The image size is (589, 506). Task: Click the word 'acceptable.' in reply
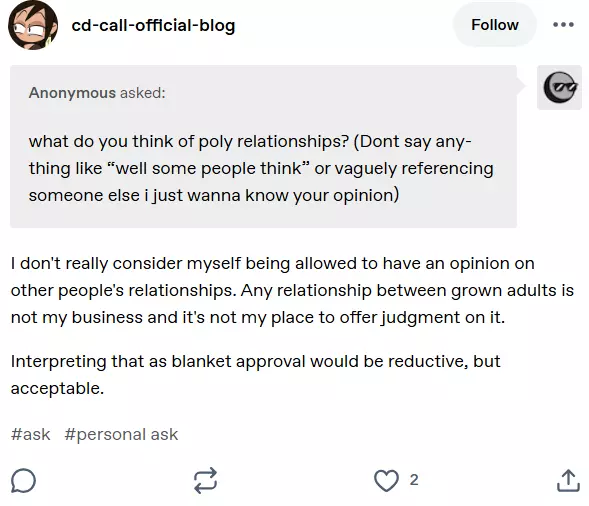[x=57, y=388]
